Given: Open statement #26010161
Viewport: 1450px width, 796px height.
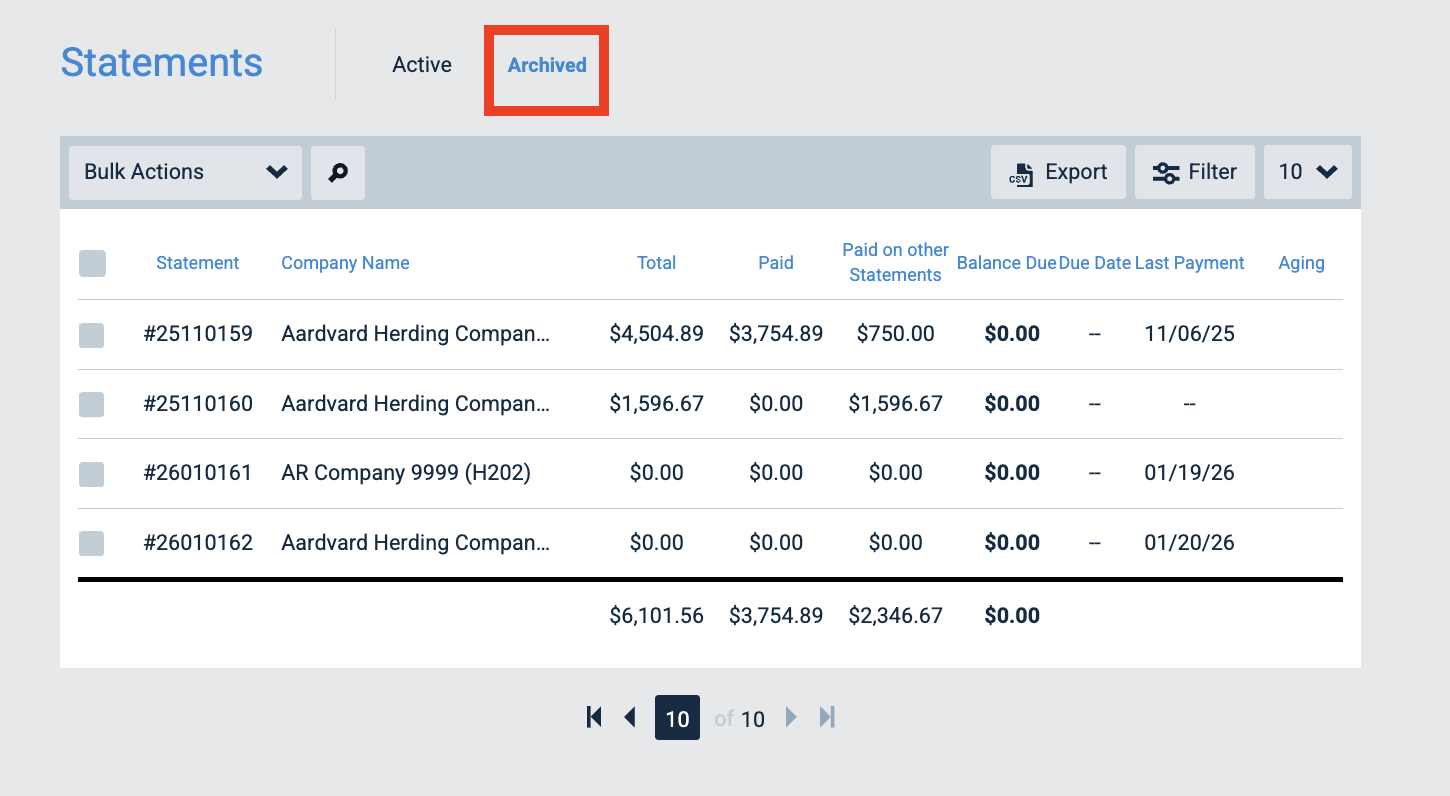Looking at the screenshot, I should click(x=198, y=473).
